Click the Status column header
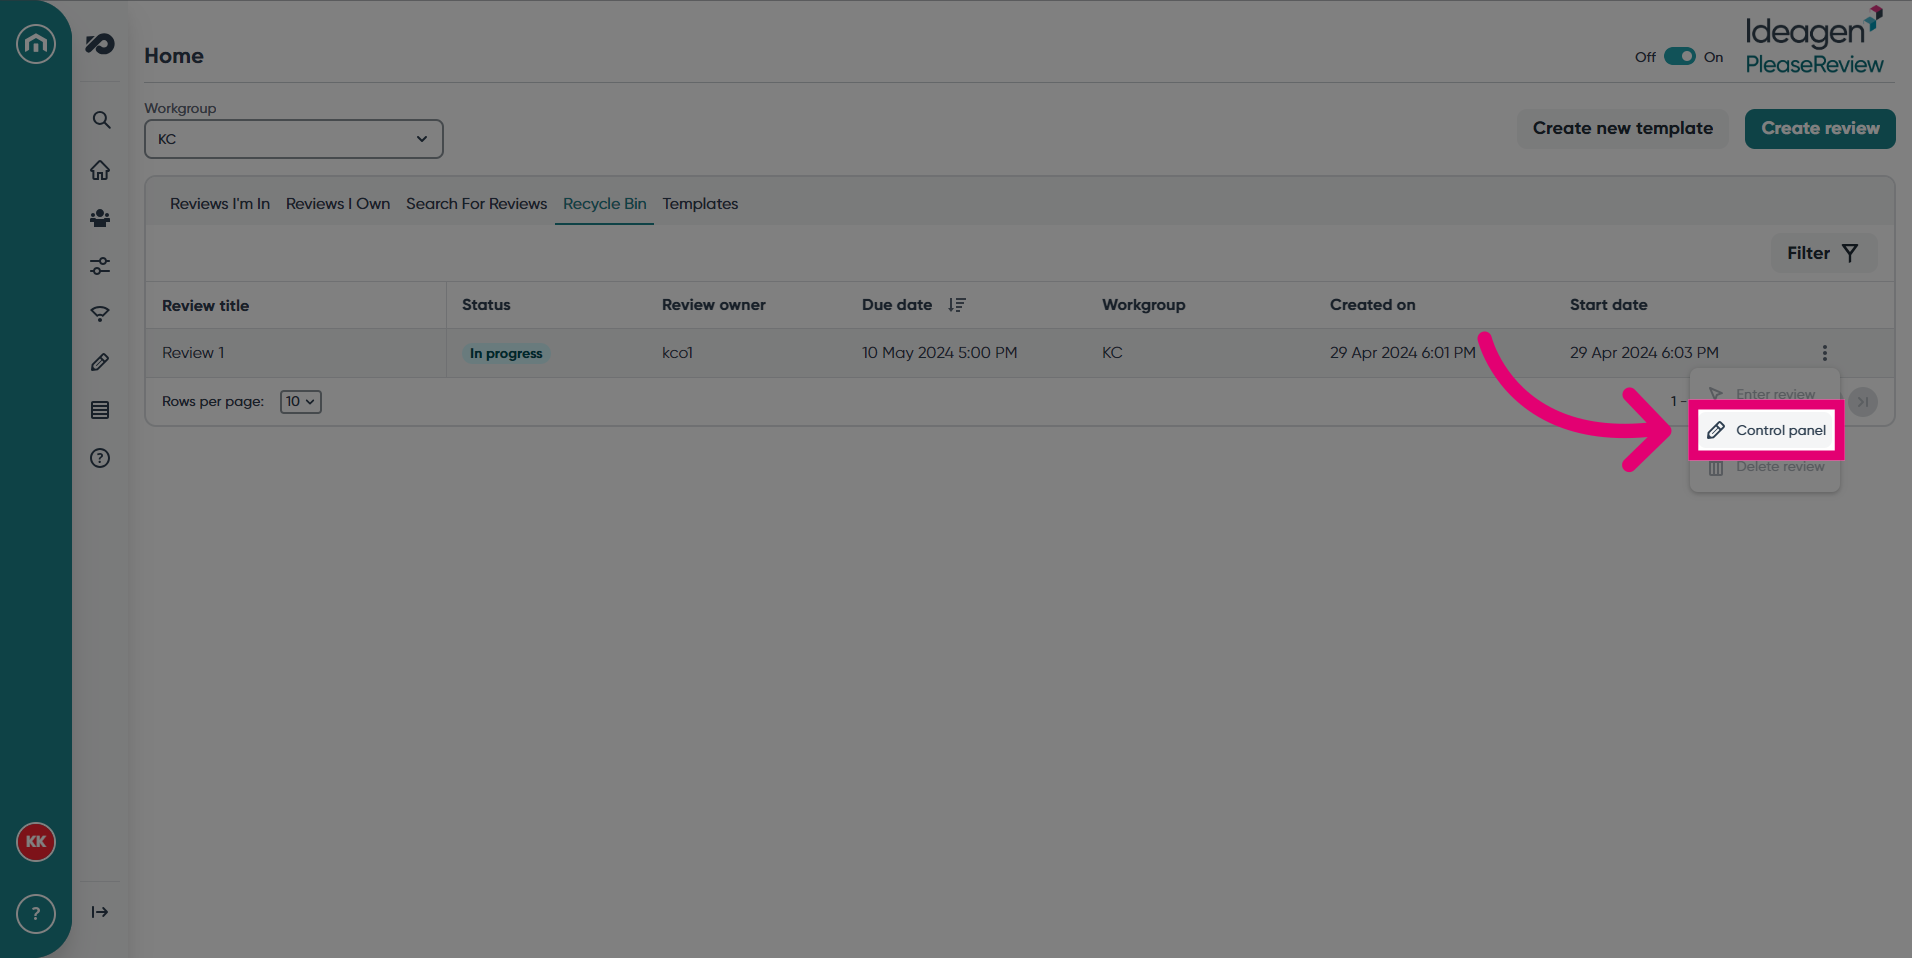1912x958 pixels. click(x=486, y=305)
